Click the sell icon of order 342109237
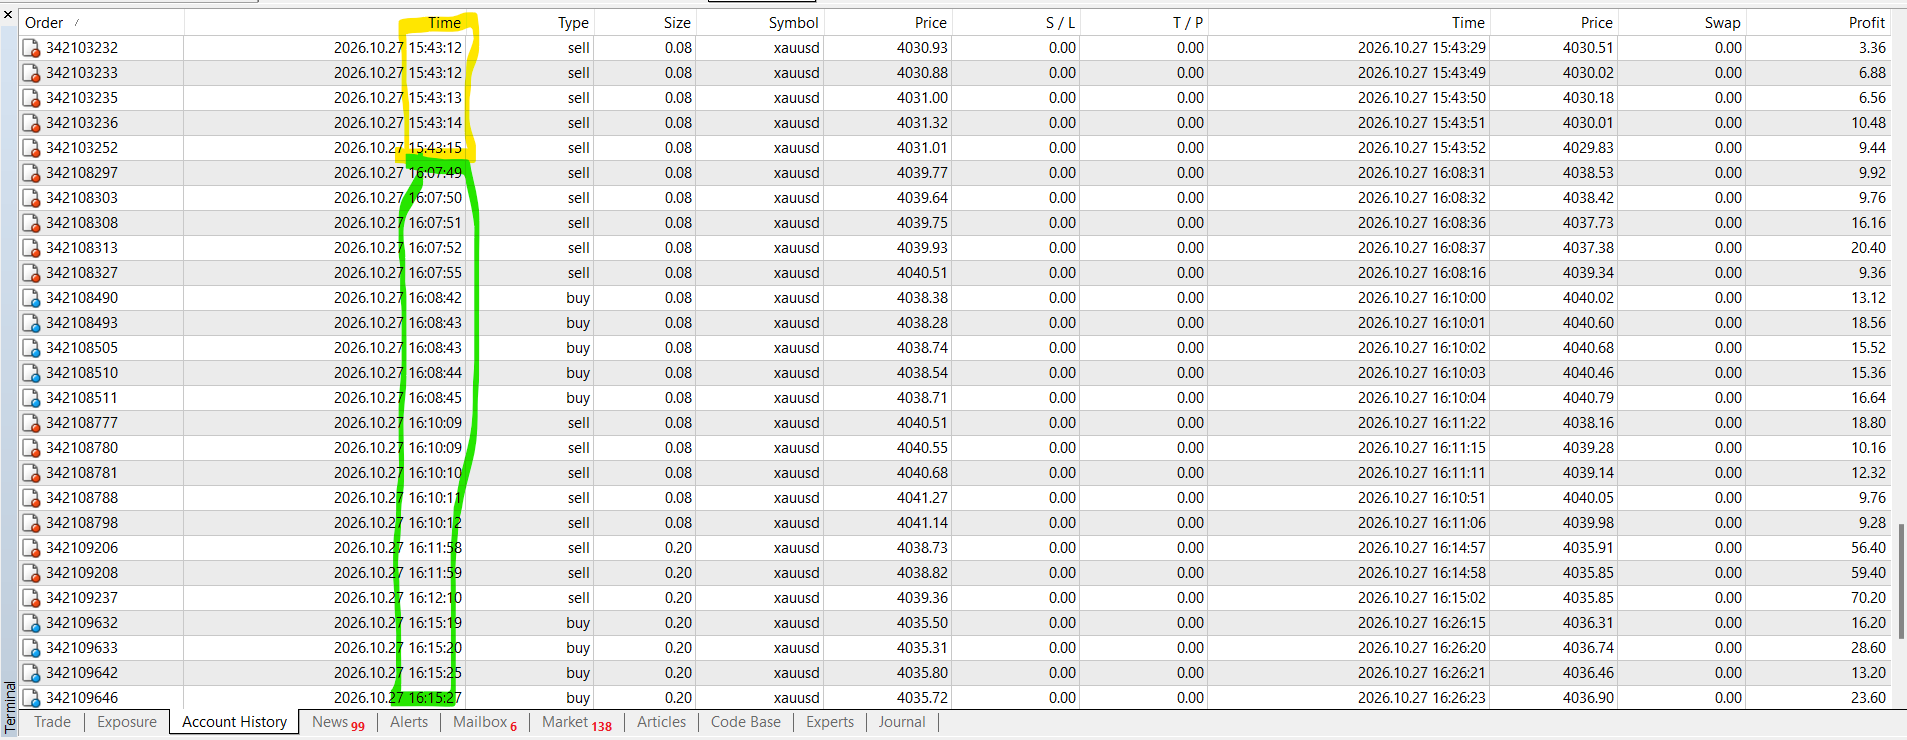 [x=31, y=598]
